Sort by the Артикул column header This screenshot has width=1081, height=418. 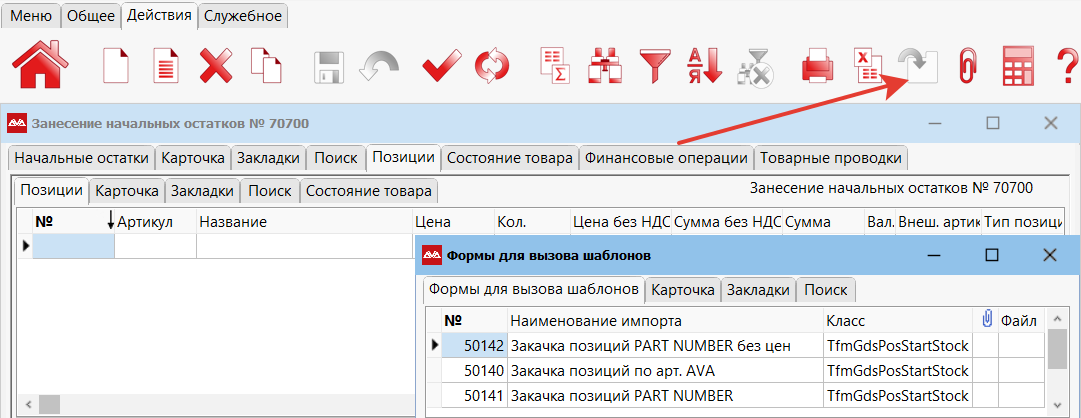(145, 222)
